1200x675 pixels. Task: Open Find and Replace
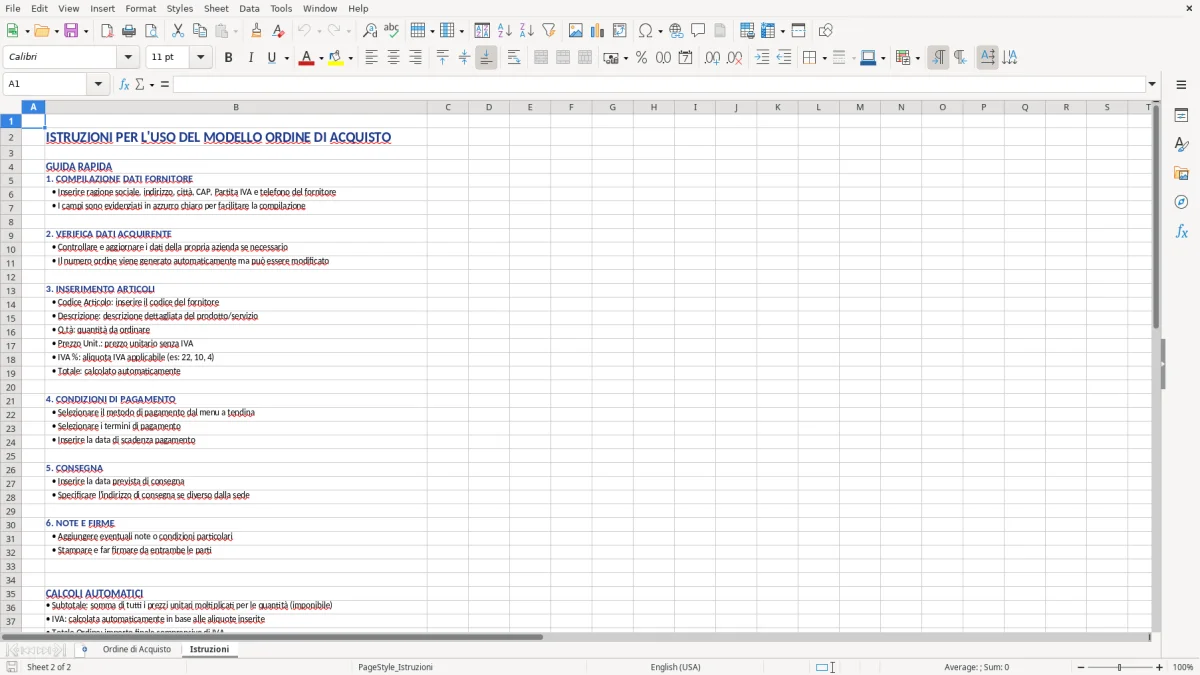pos(370,31)
